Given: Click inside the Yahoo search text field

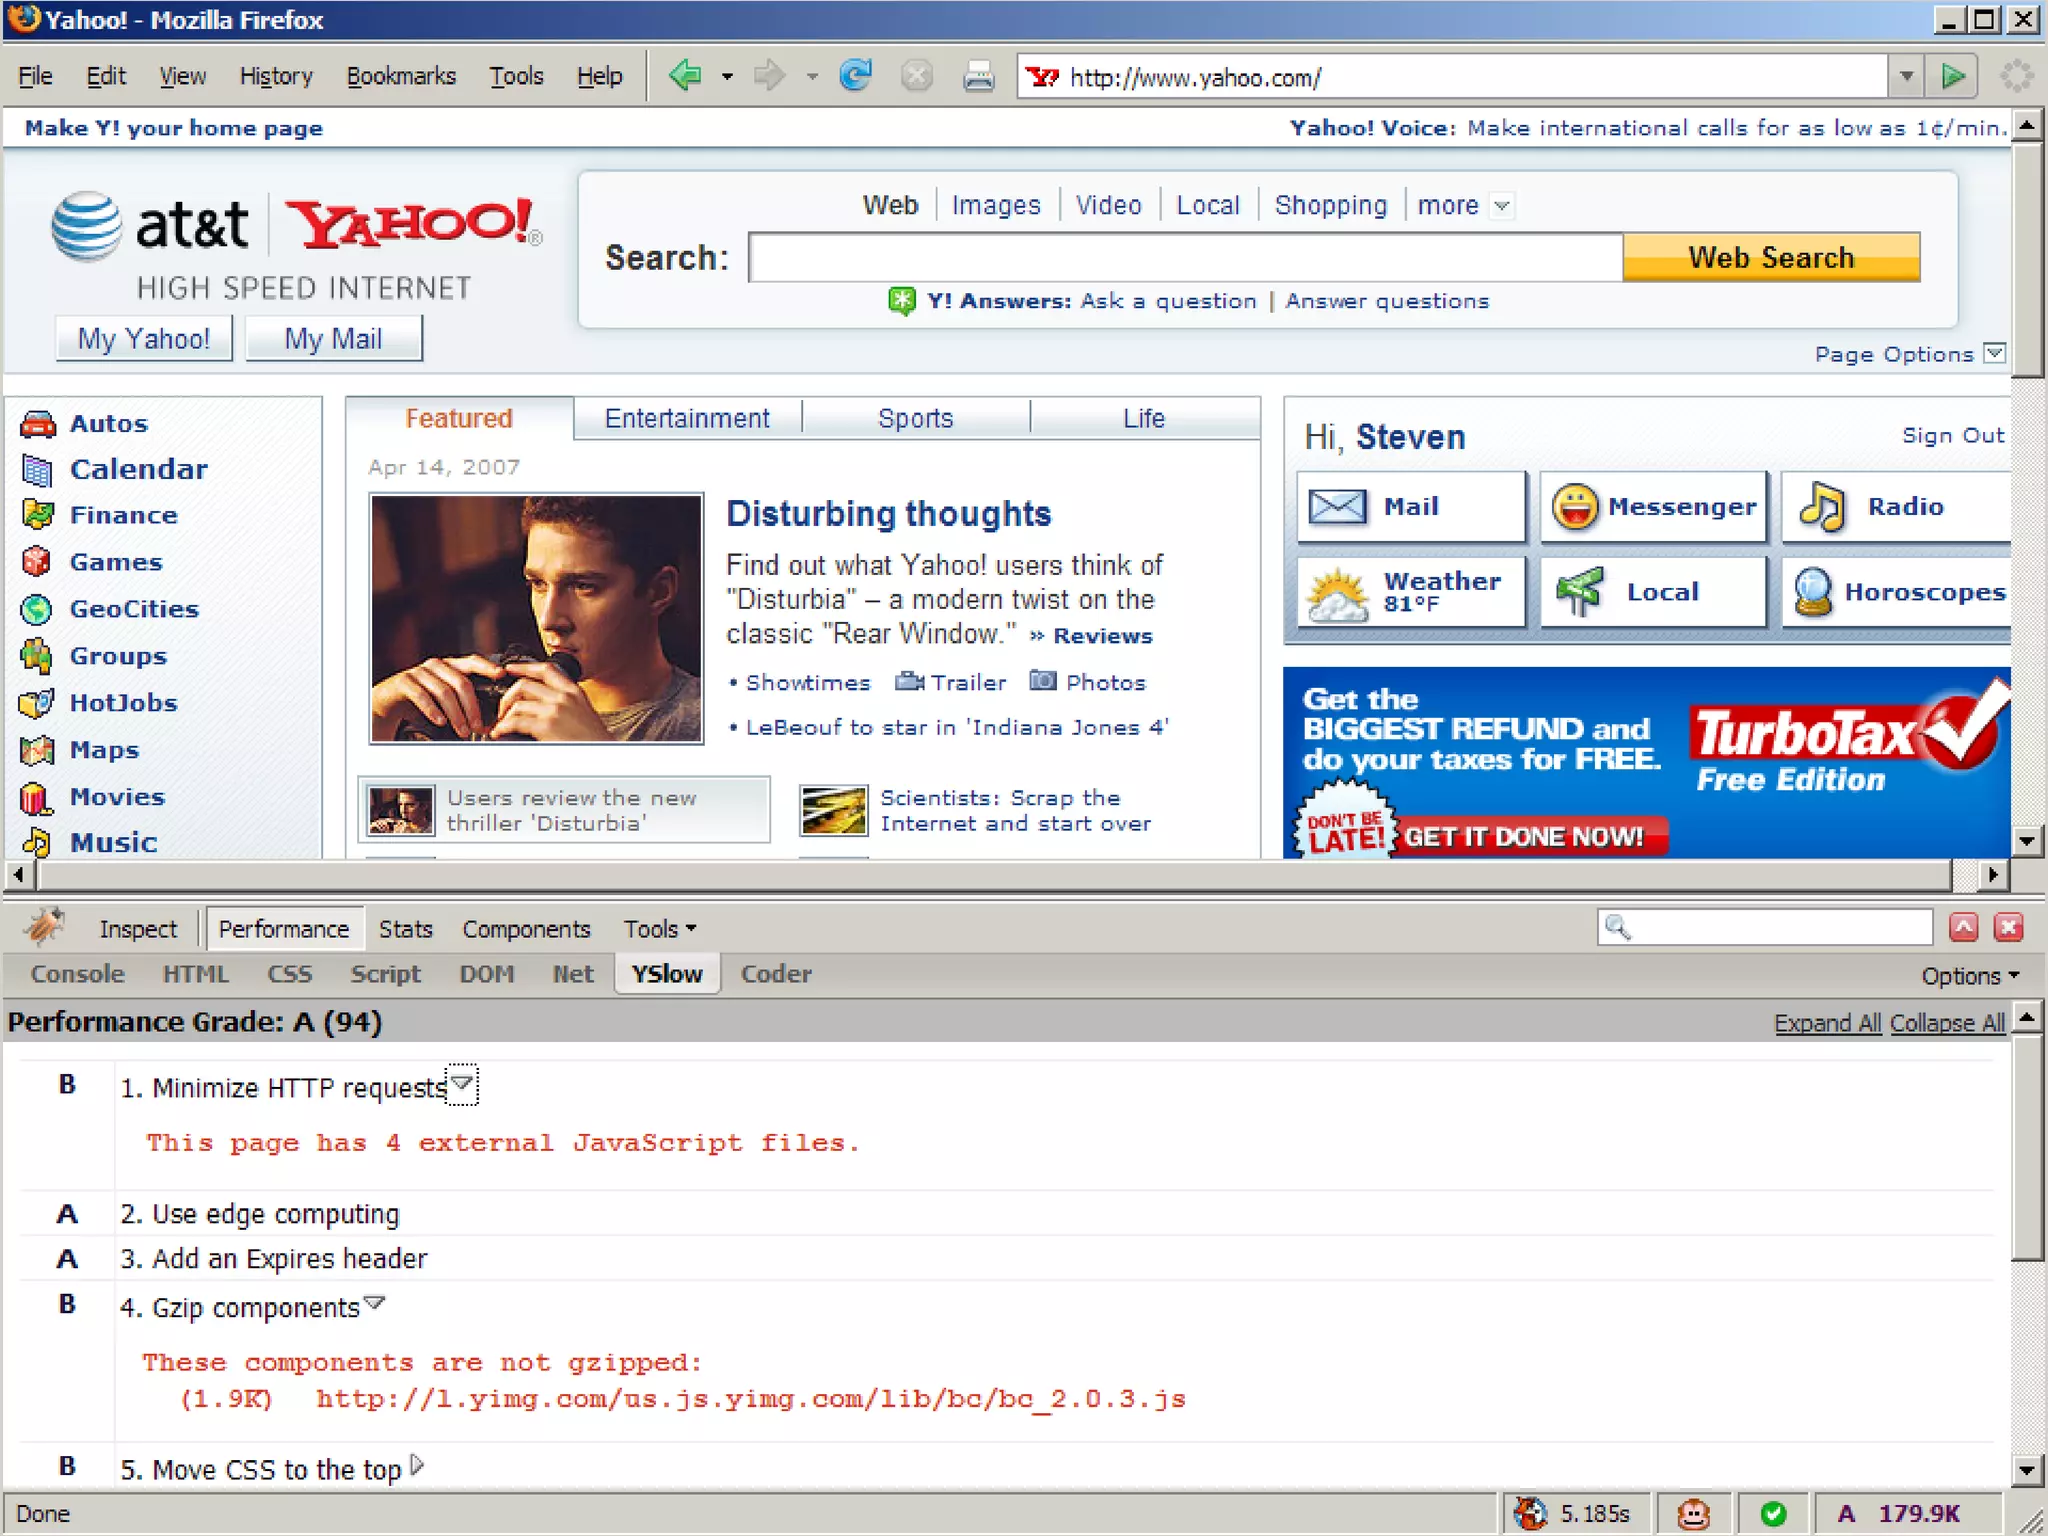Looking at the screenshot, I should click(x=1184, y=258).
